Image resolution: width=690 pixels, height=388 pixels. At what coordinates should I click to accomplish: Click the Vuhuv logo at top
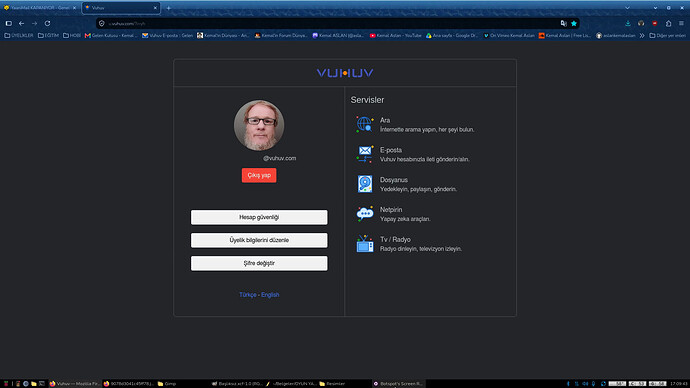point(345,73)
